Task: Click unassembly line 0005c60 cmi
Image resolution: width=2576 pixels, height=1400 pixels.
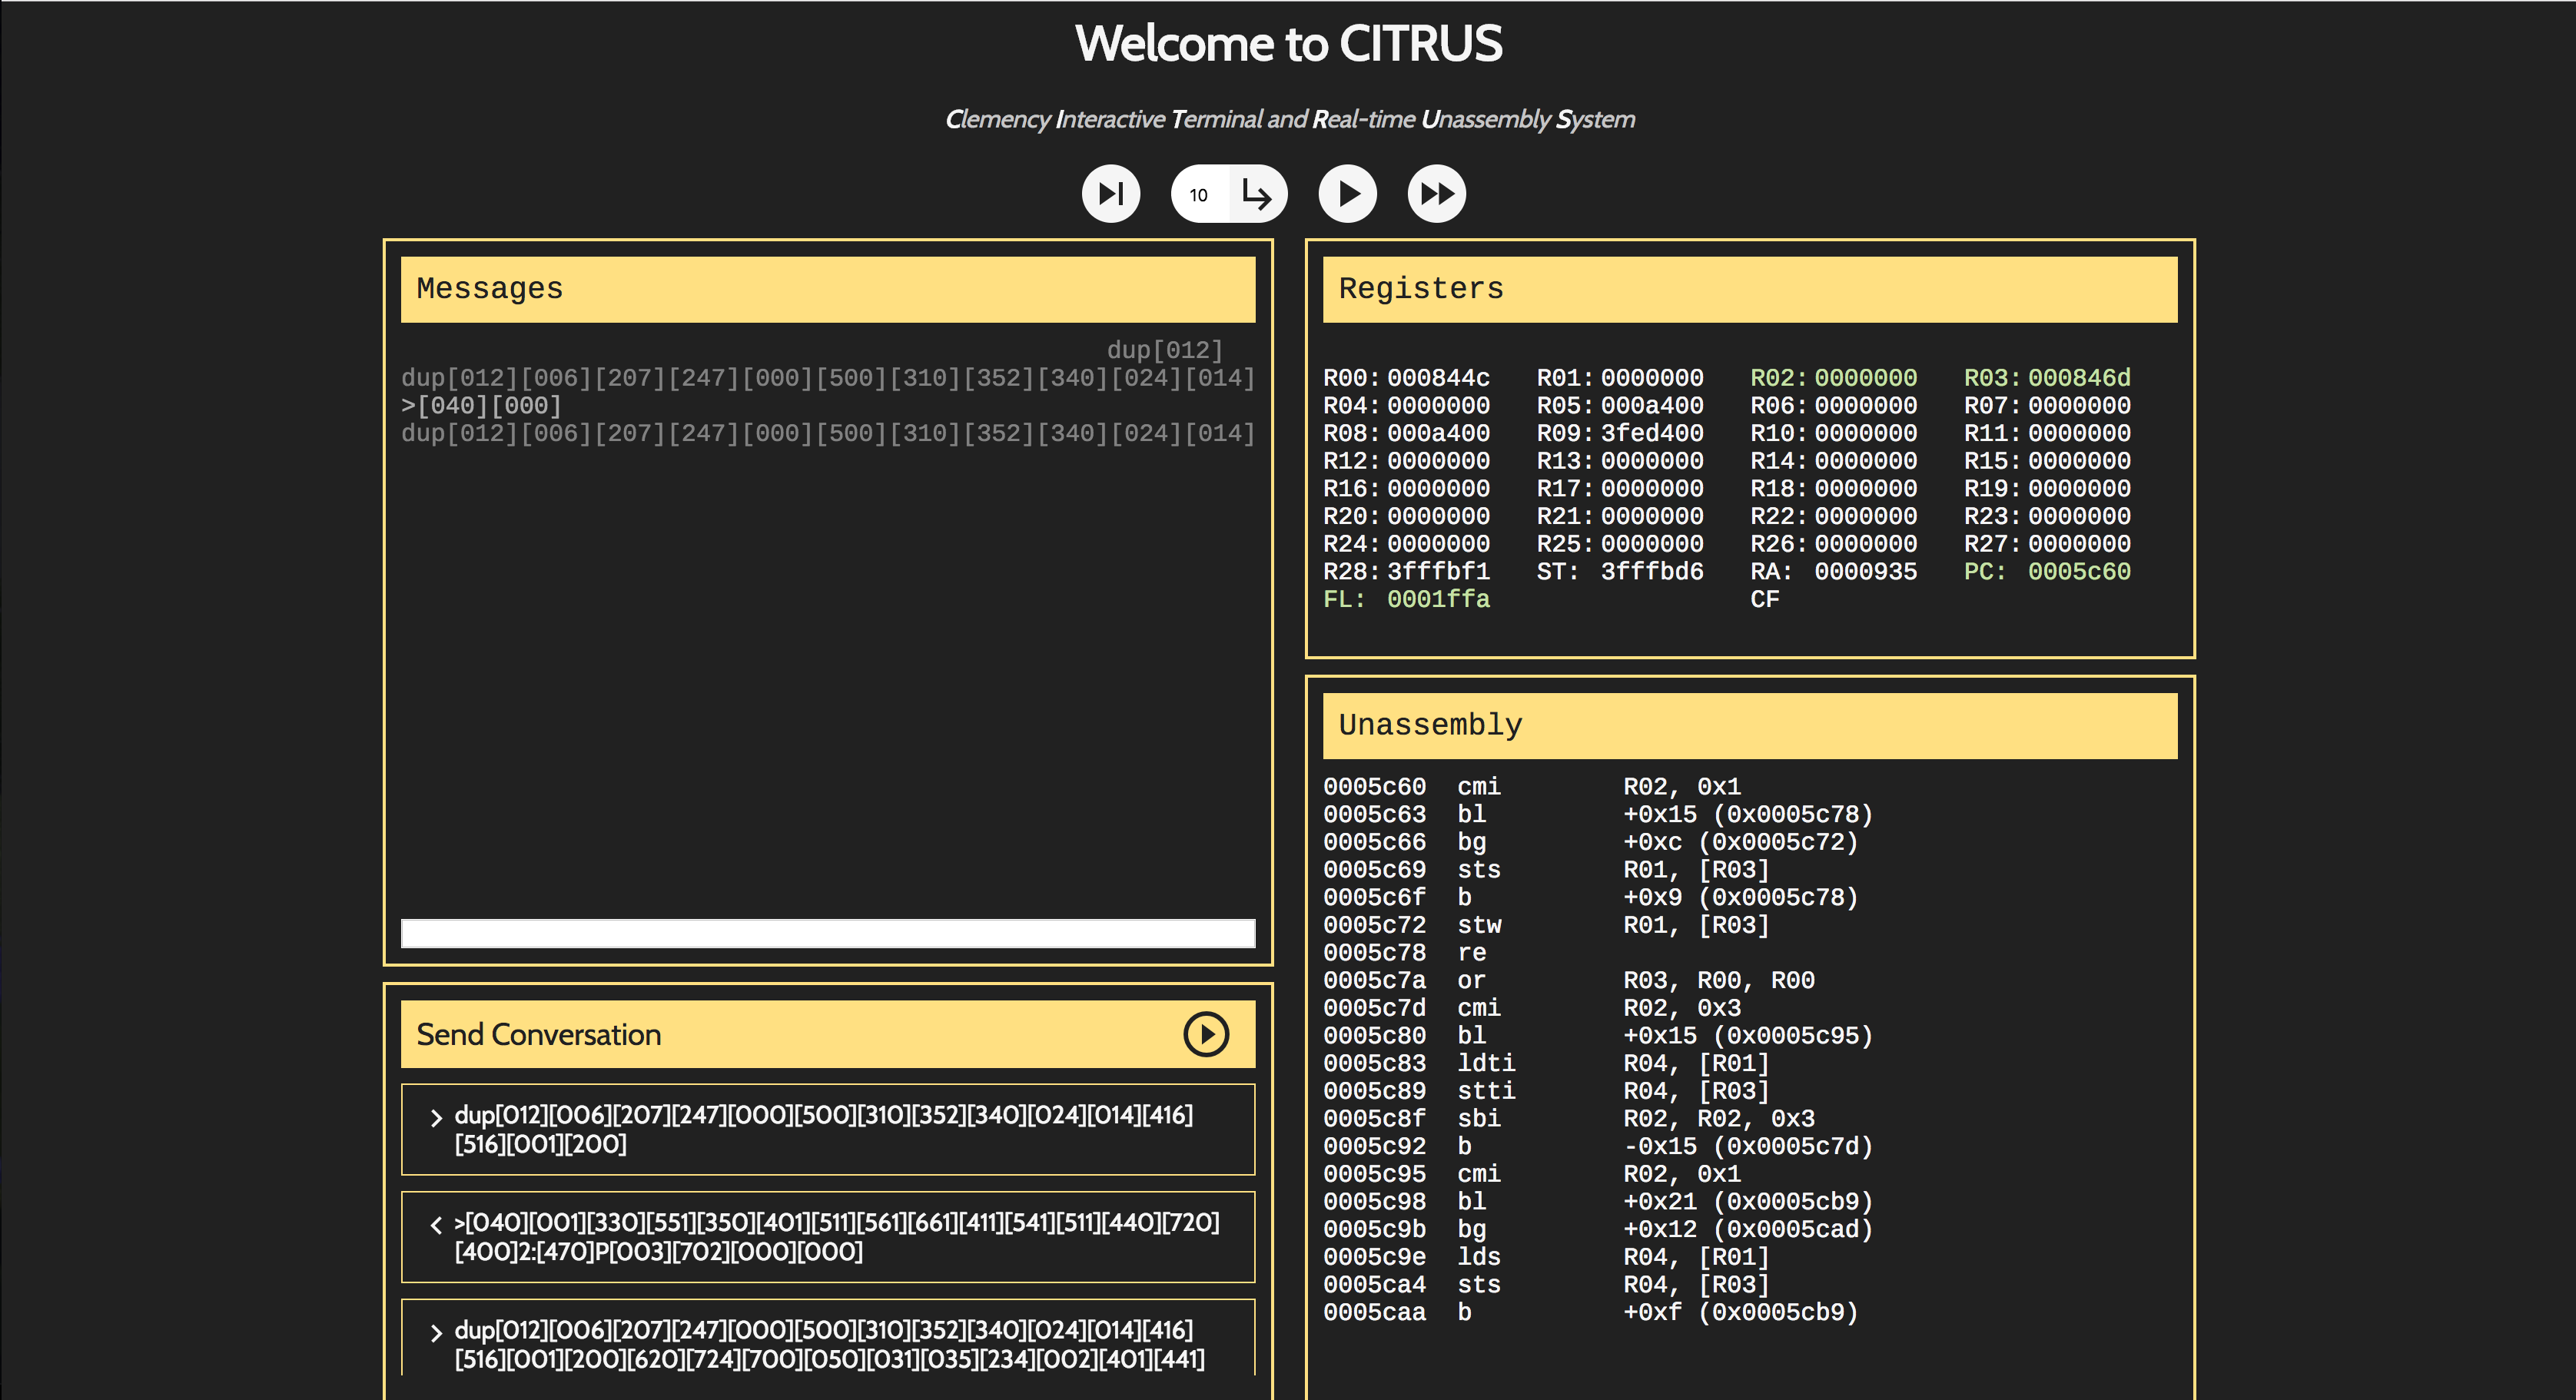Action: coord(1532,787)
